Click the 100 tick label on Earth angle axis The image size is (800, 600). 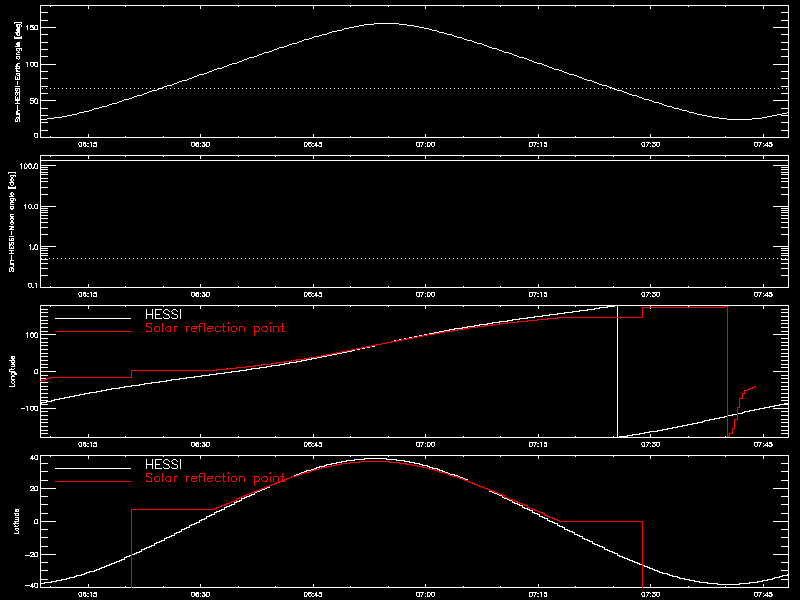32,64
